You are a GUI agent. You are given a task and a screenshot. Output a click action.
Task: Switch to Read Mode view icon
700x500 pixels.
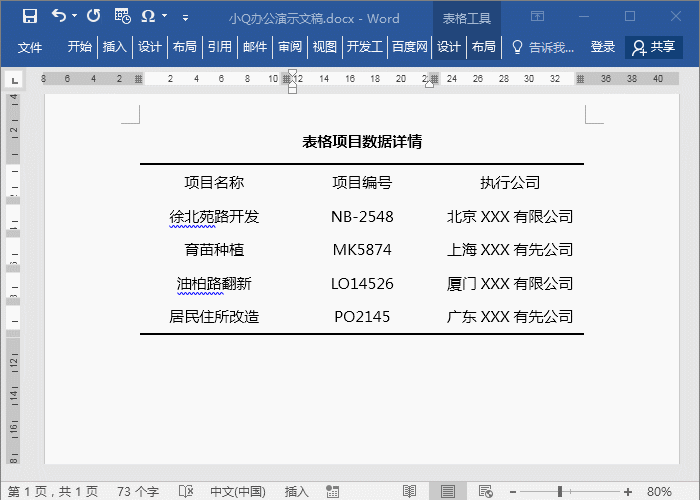[409, 492]
